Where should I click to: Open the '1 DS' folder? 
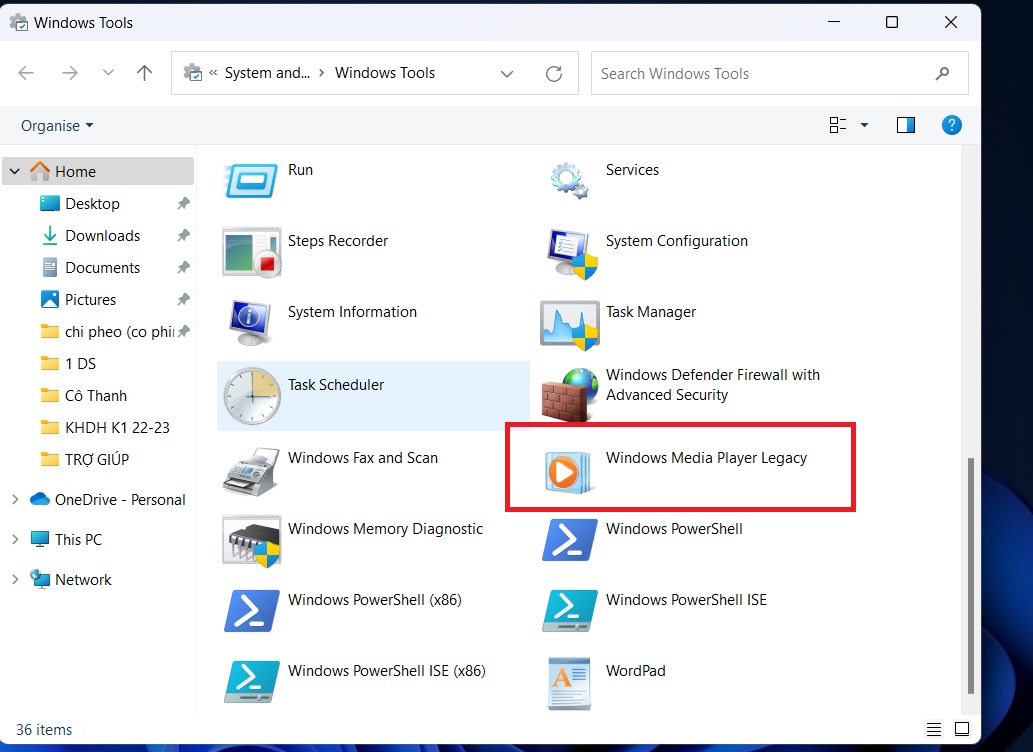[x=80, y=363]
